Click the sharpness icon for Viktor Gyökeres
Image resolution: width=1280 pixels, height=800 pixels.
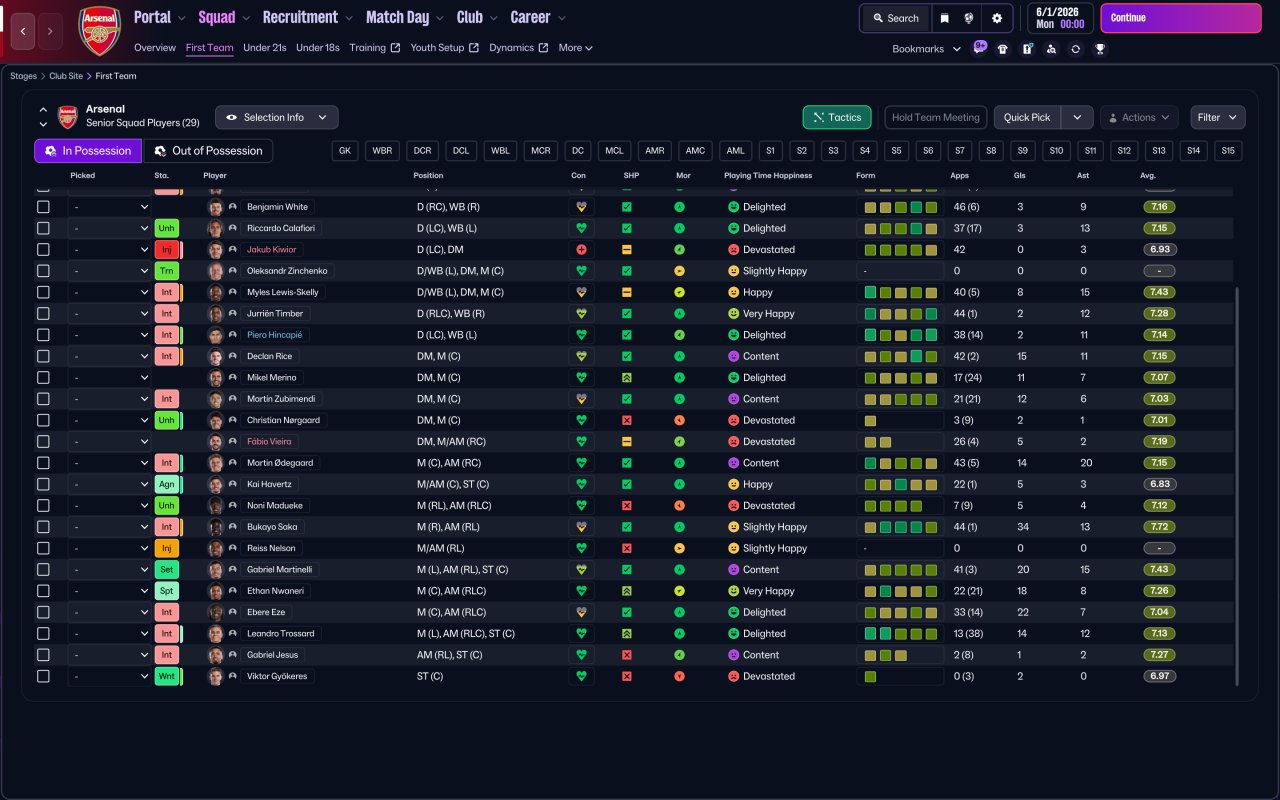pos(627,676)
